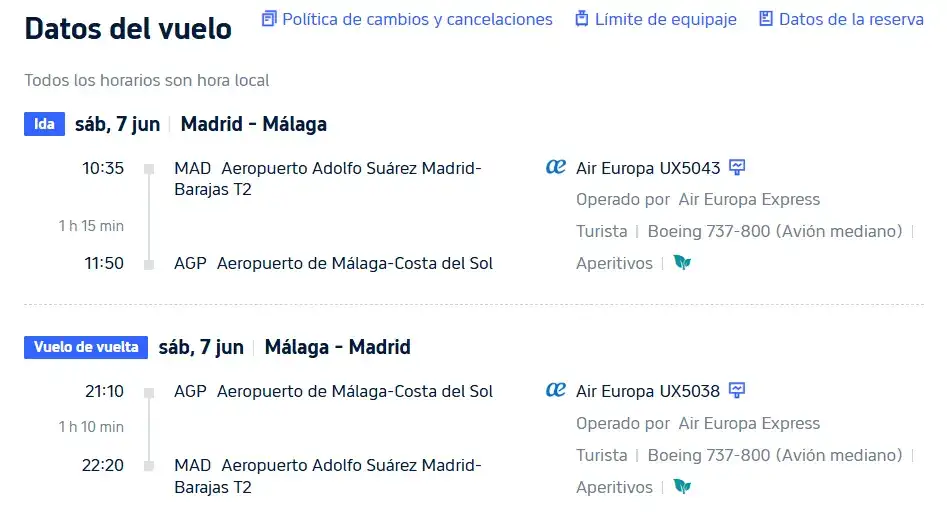Open Política de cambios y cancelaciones link

[417, 19]
